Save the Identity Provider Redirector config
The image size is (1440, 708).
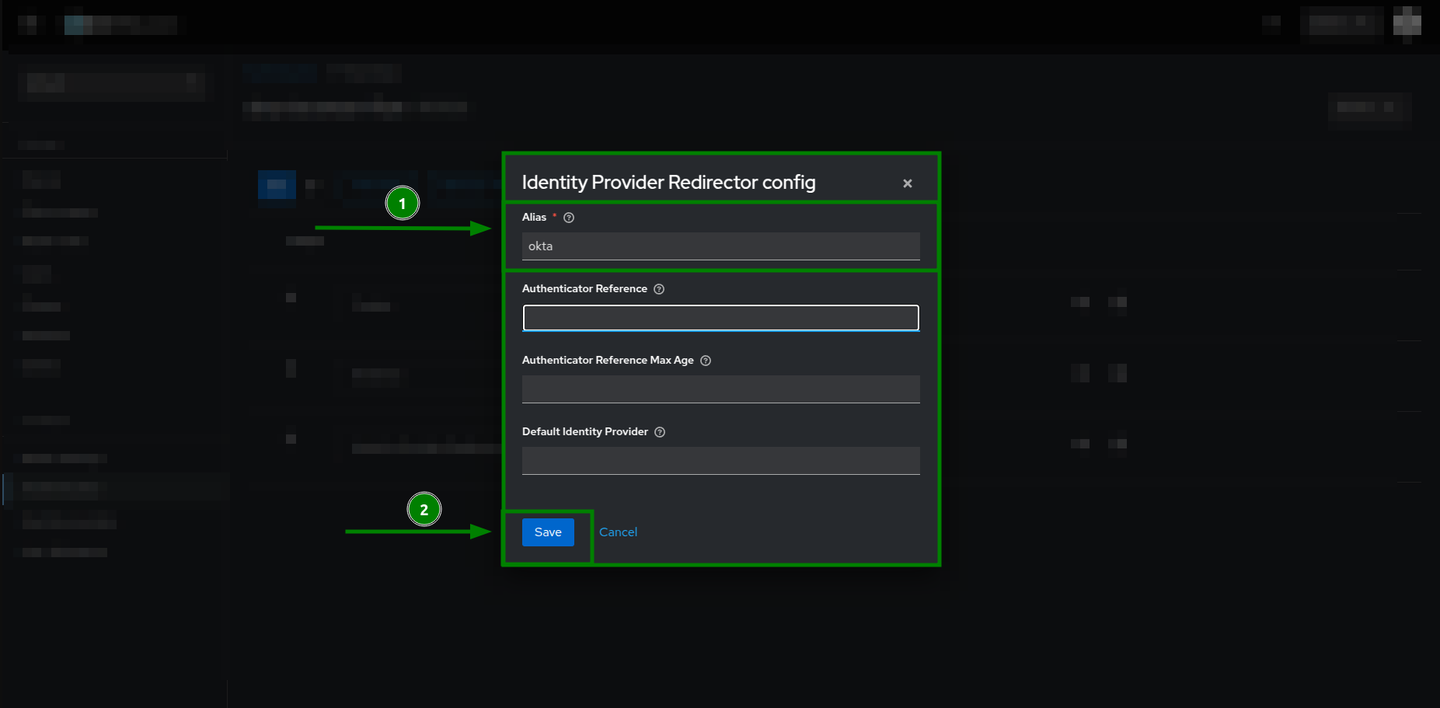point(547,532)
